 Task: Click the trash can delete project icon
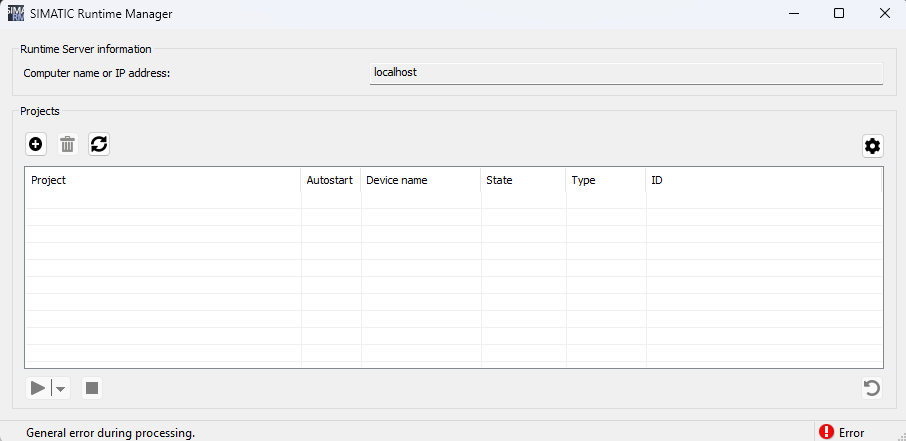67,145
